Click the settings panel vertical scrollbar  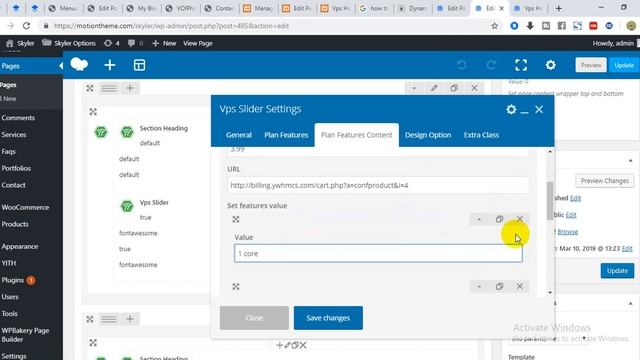point(550,200)
